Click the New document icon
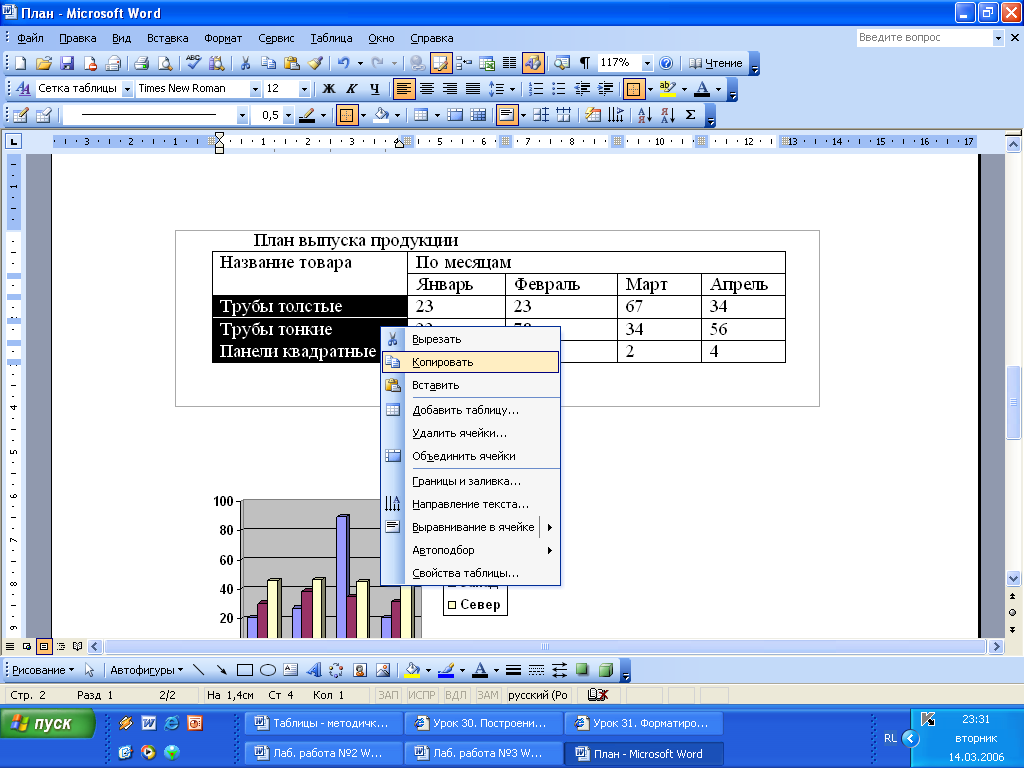Image resolution: width=1024 pixels, height=768 pixels. (x=20, y=63)
